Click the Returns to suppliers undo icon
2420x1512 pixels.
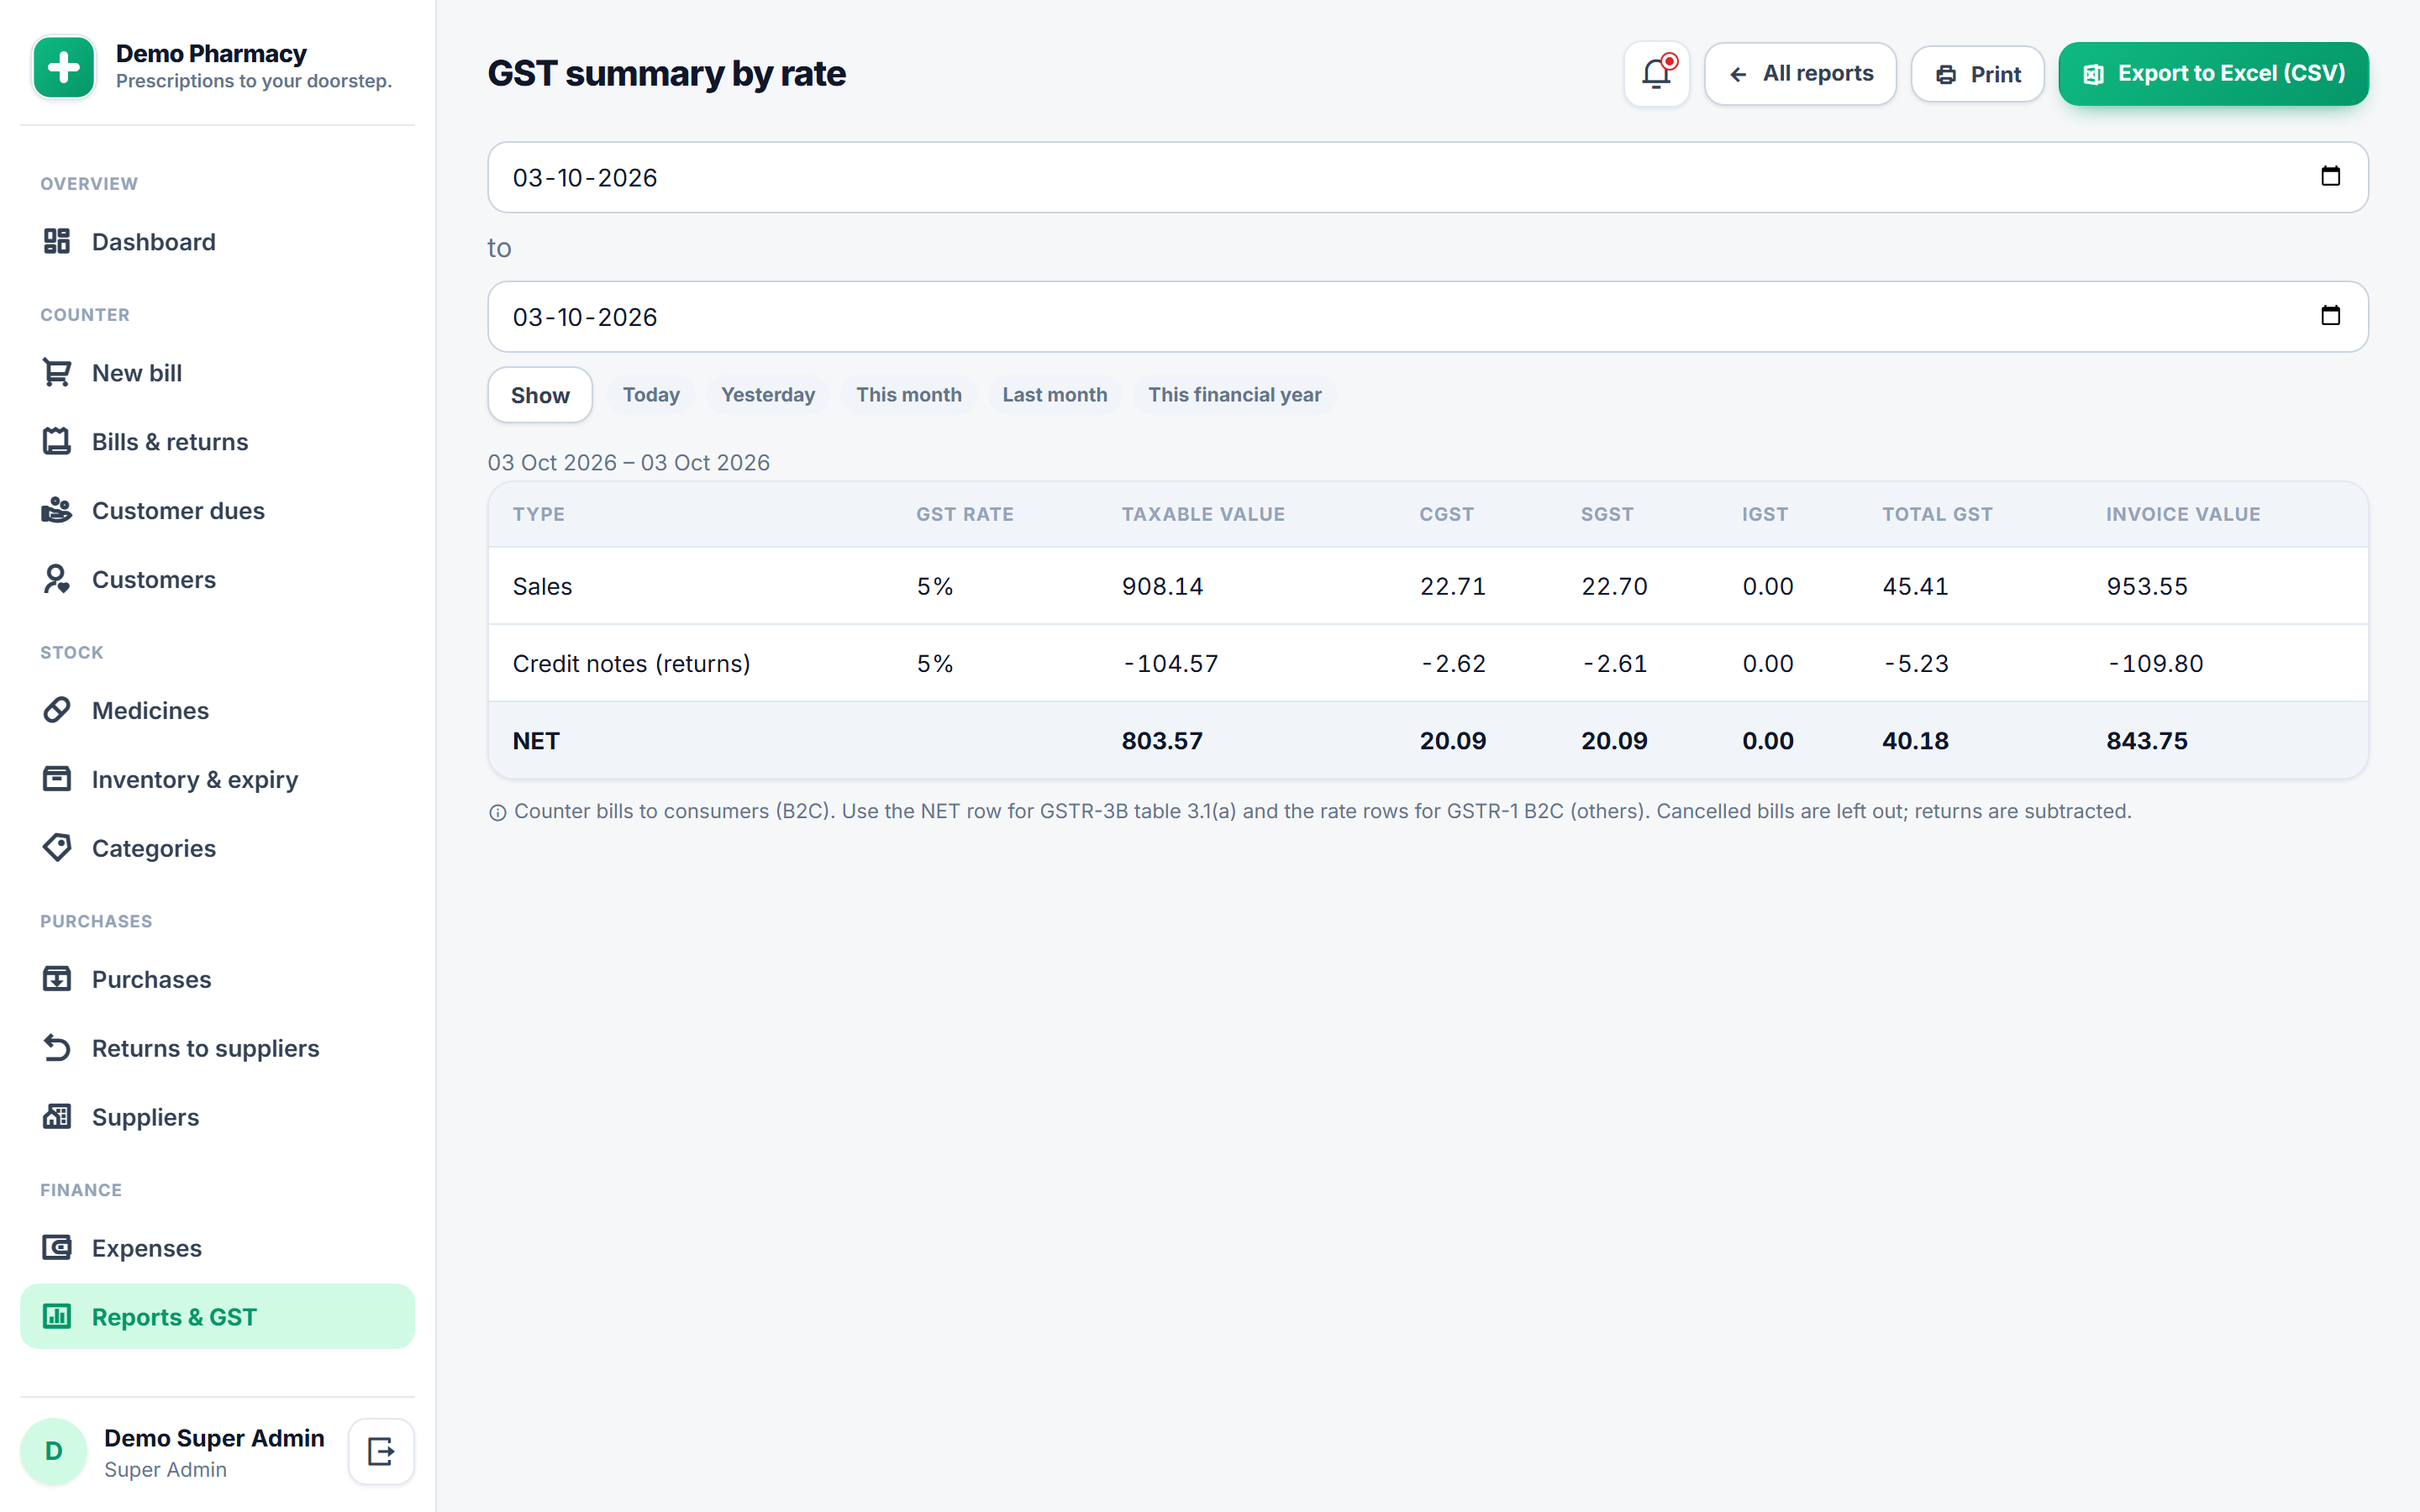(57, 1048)
